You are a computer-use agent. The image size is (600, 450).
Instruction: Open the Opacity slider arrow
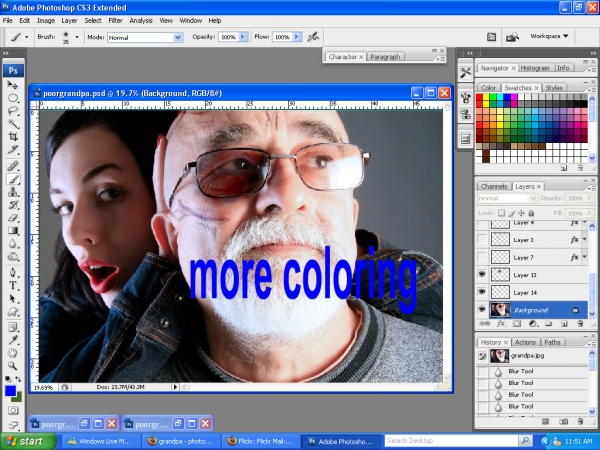243,37
